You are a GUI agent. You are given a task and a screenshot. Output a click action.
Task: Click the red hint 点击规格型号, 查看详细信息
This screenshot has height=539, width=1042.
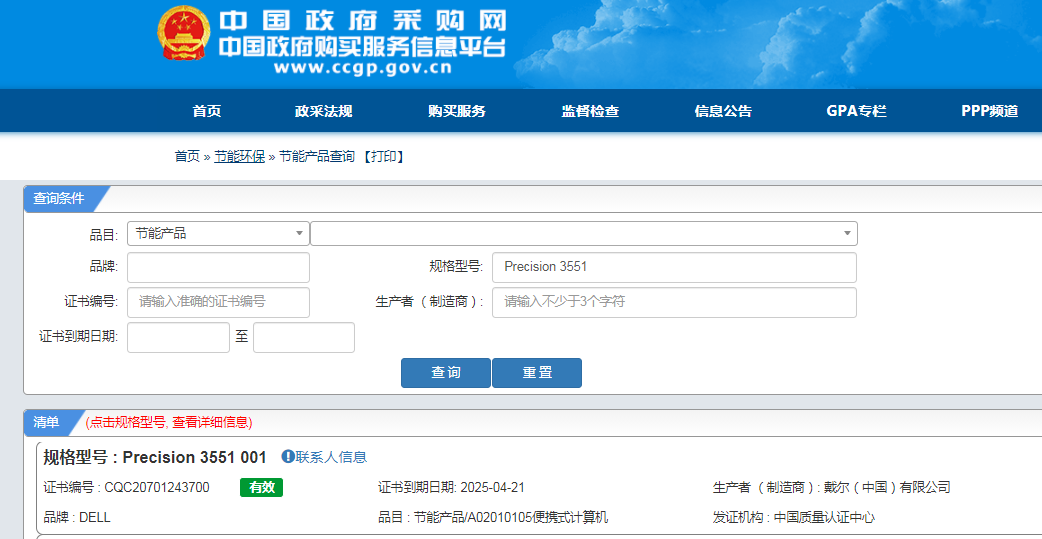click(169, 422)
